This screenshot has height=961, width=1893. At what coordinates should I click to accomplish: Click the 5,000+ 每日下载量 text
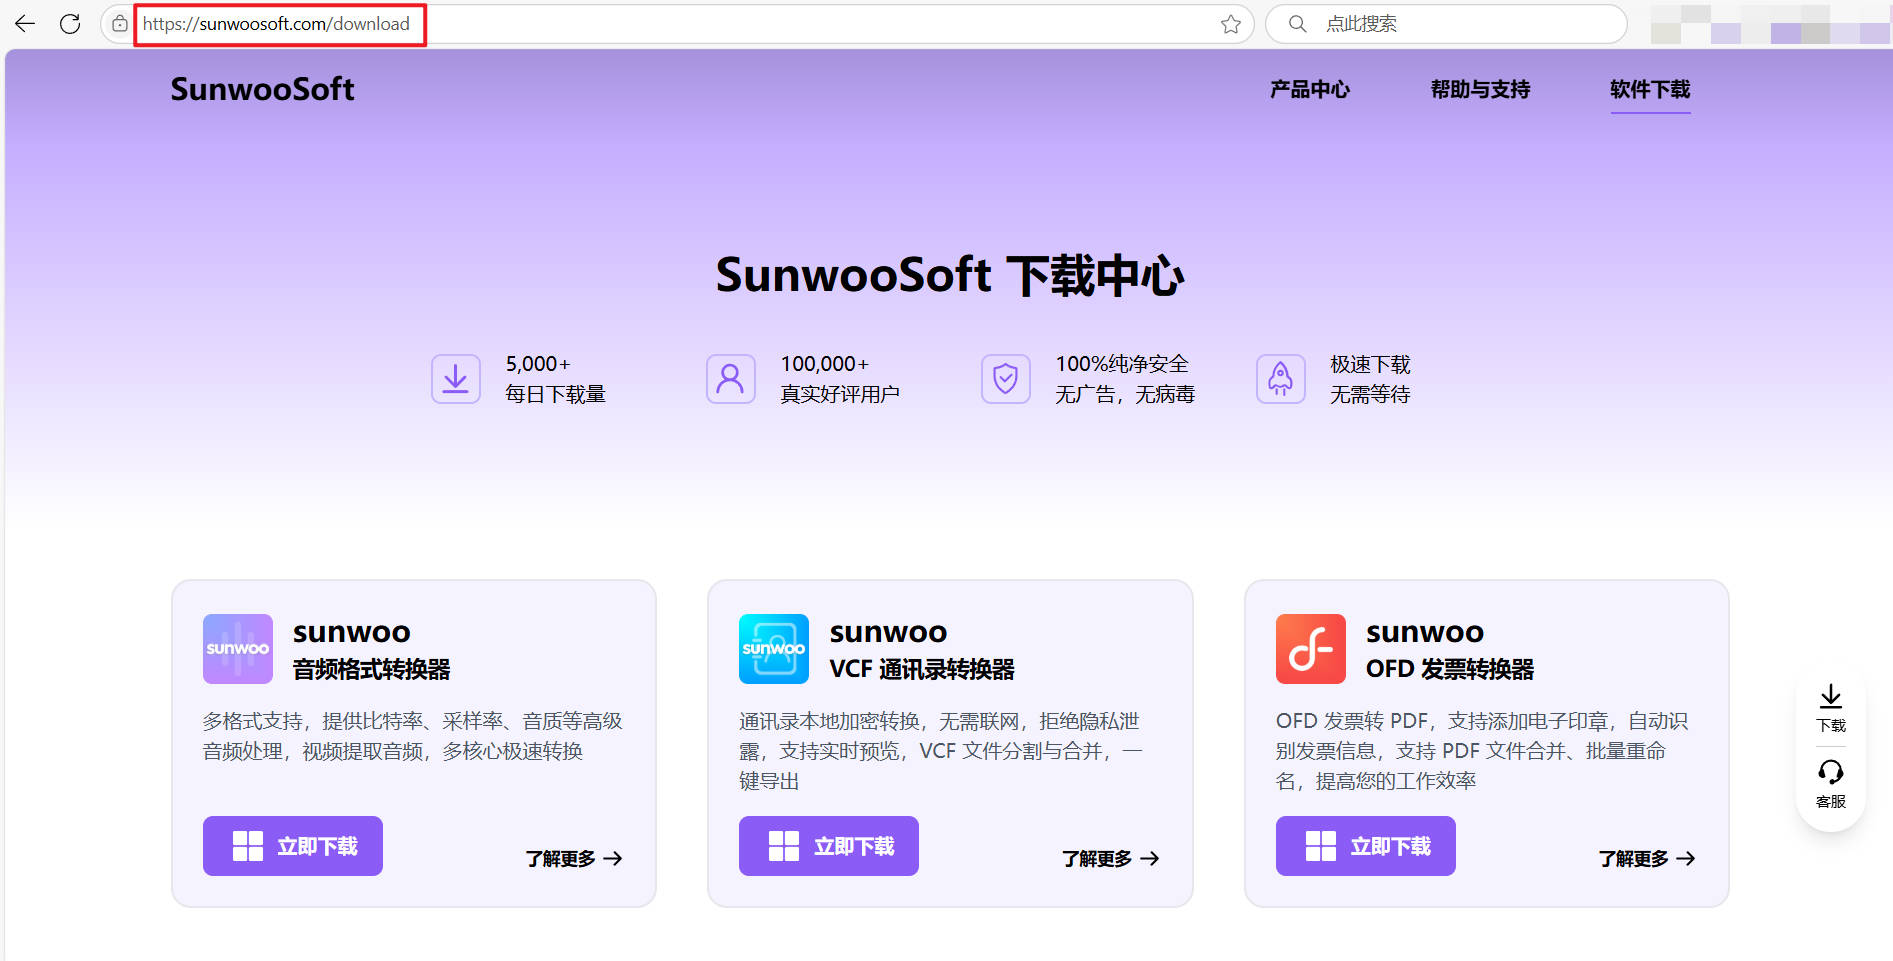pos(556,379)
